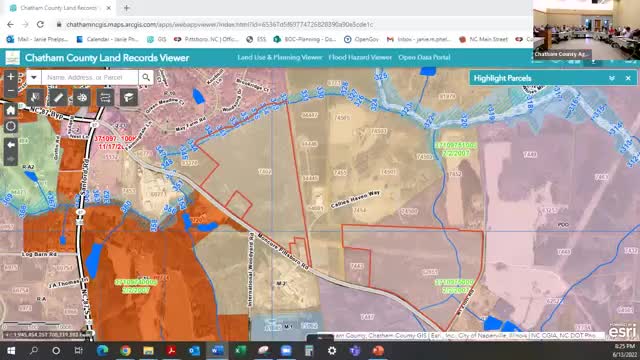Open the fifth toolbar widget right of swipe
Viewport: 640px width, 360px height.
coord(129,98)
